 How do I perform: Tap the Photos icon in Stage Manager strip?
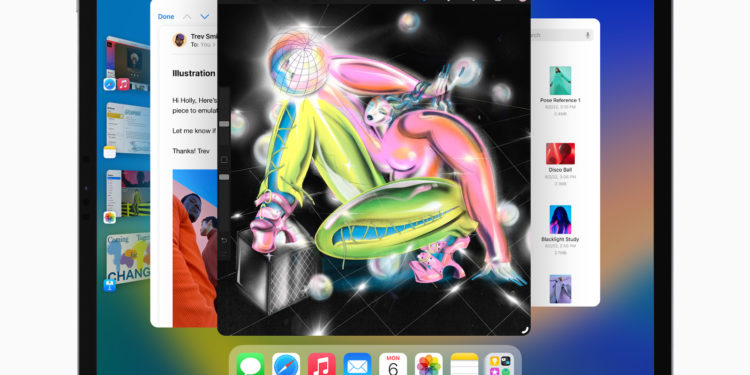(x=110, y=217)
